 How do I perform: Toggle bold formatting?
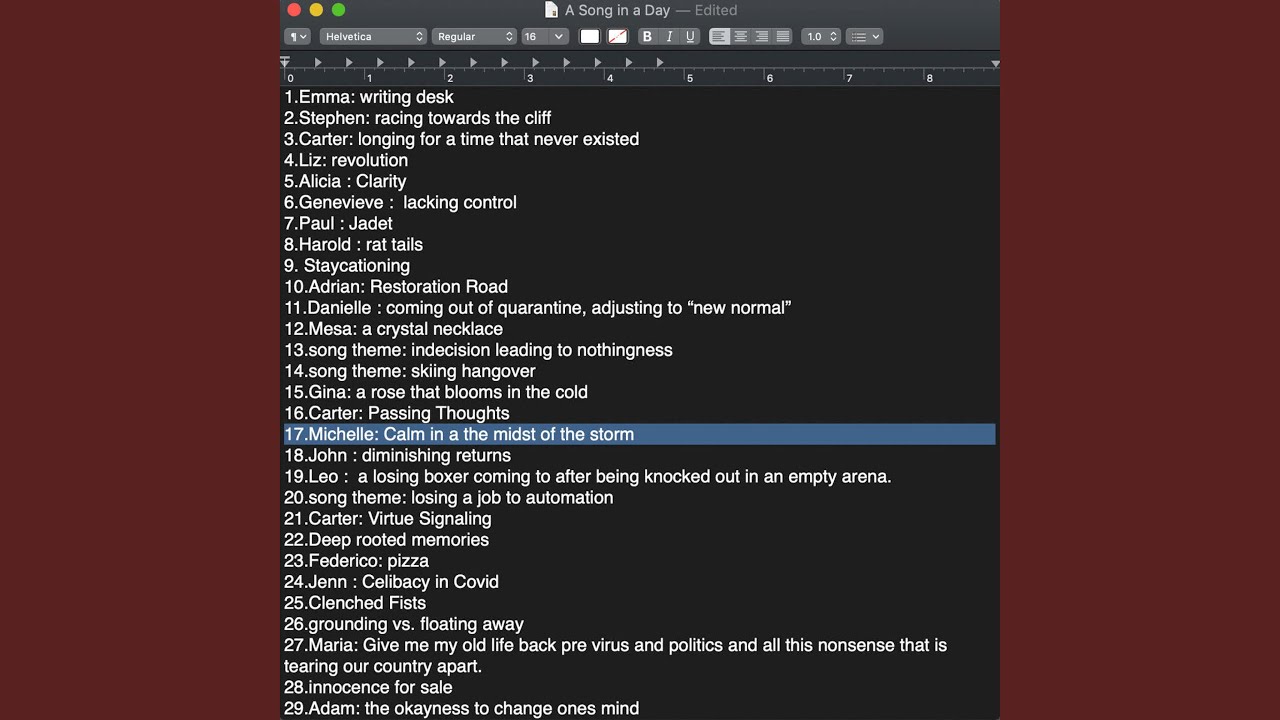(647, 36)
